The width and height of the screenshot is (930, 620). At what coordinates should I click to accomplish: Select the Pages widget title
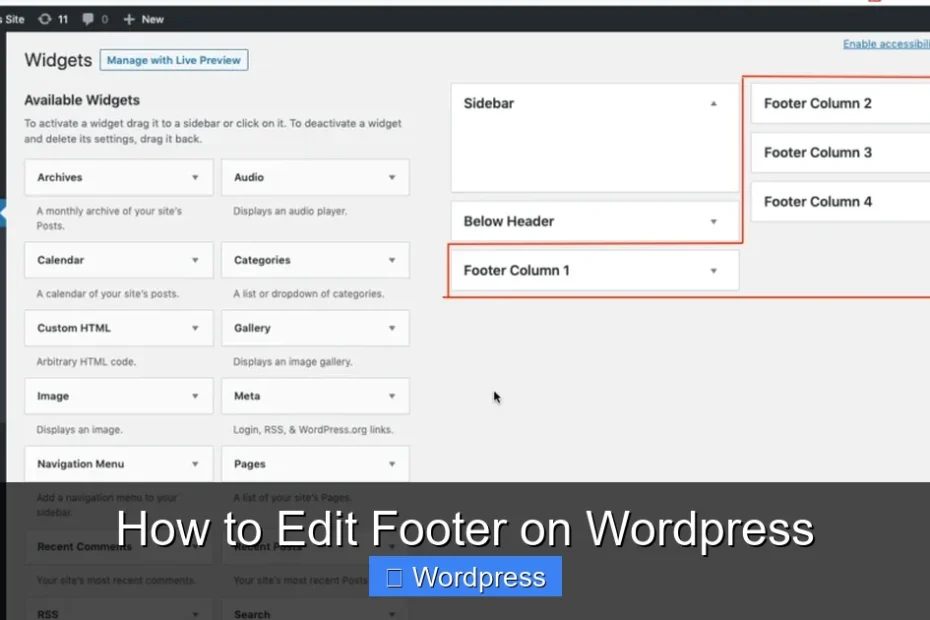click(x=250, y=464)
